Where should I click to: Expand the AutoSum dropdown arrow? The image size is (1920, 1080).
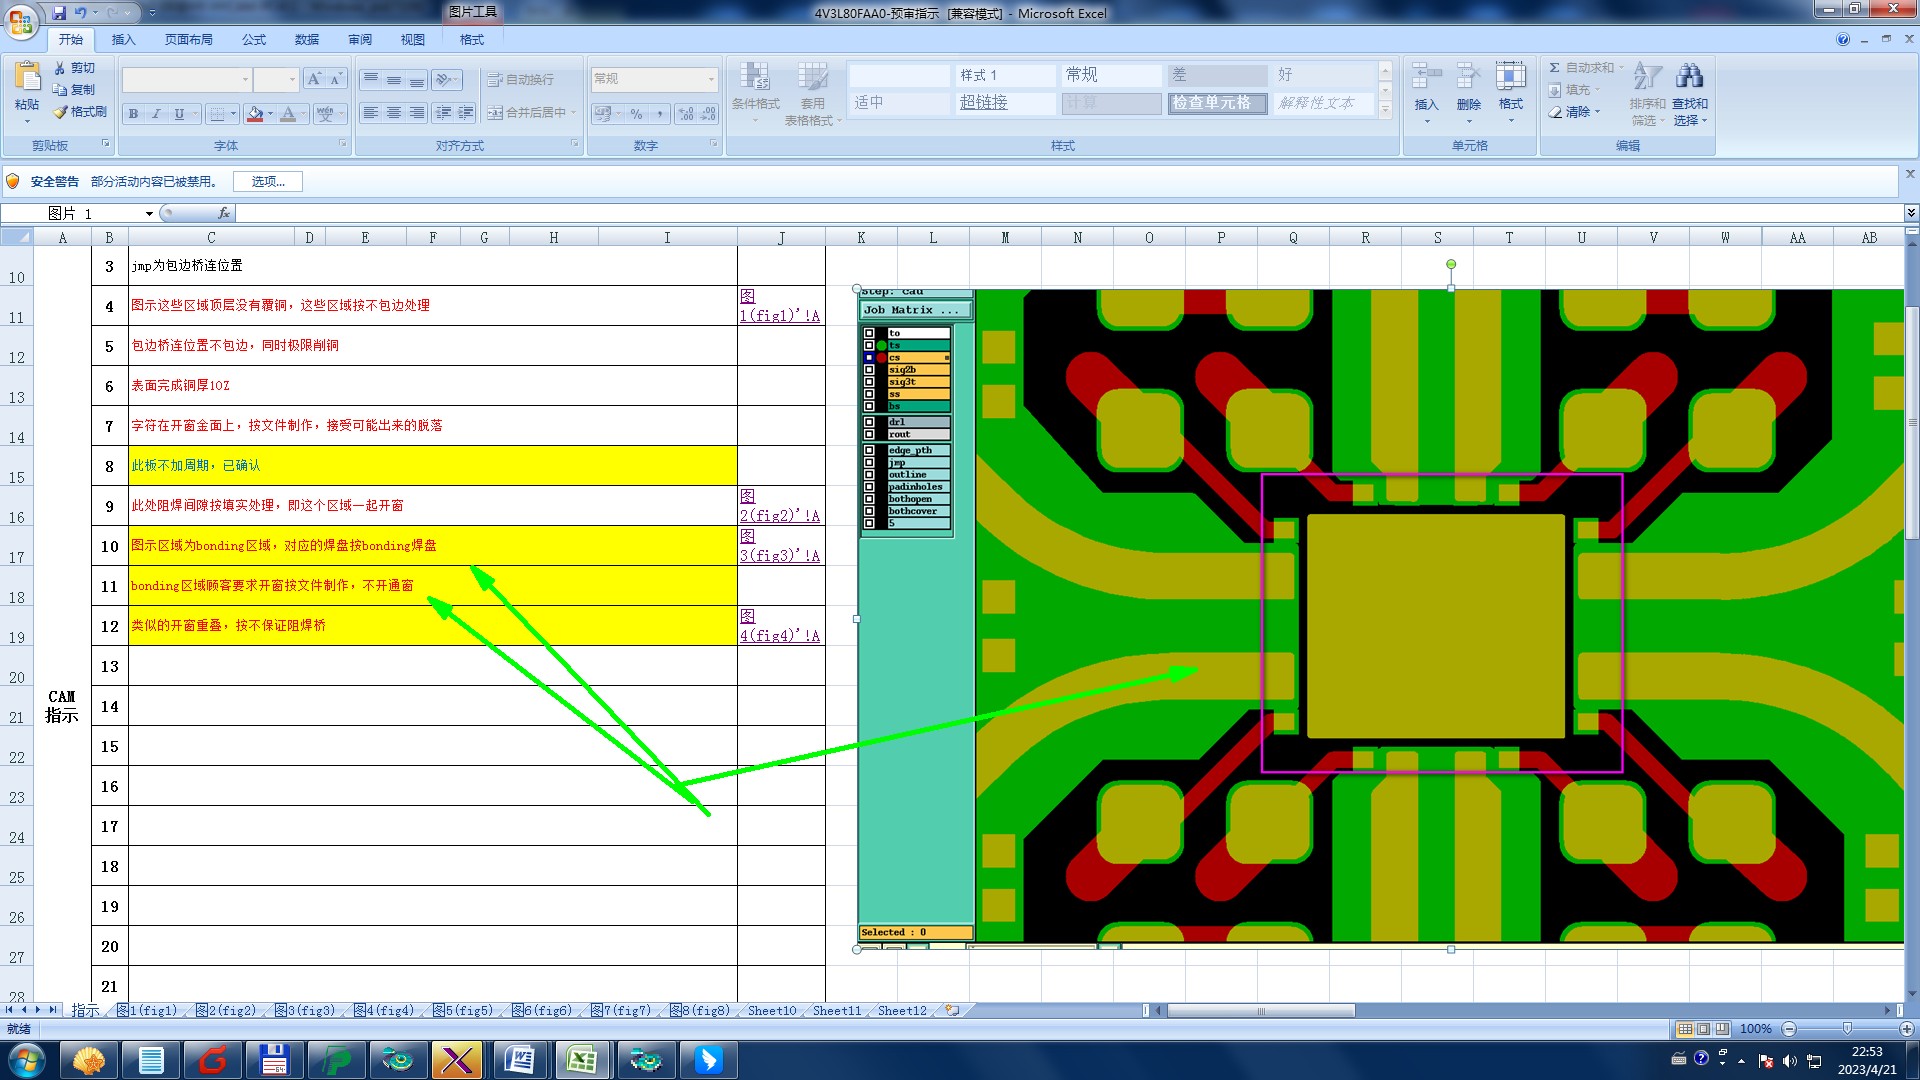tap(1621, 68)
